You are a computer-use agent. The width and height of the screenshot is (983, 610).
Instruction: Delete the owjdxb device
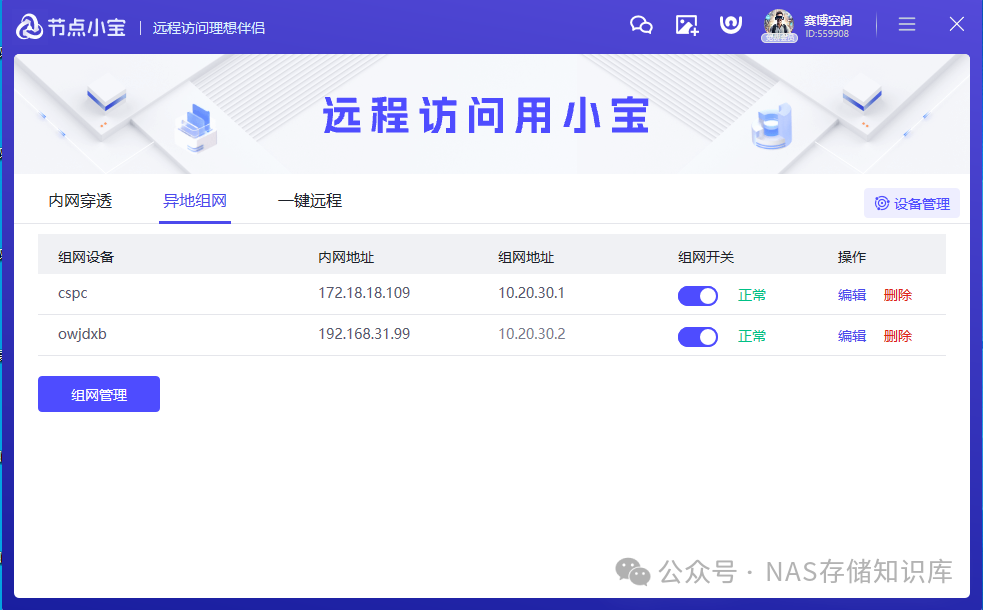coord(898,336)
